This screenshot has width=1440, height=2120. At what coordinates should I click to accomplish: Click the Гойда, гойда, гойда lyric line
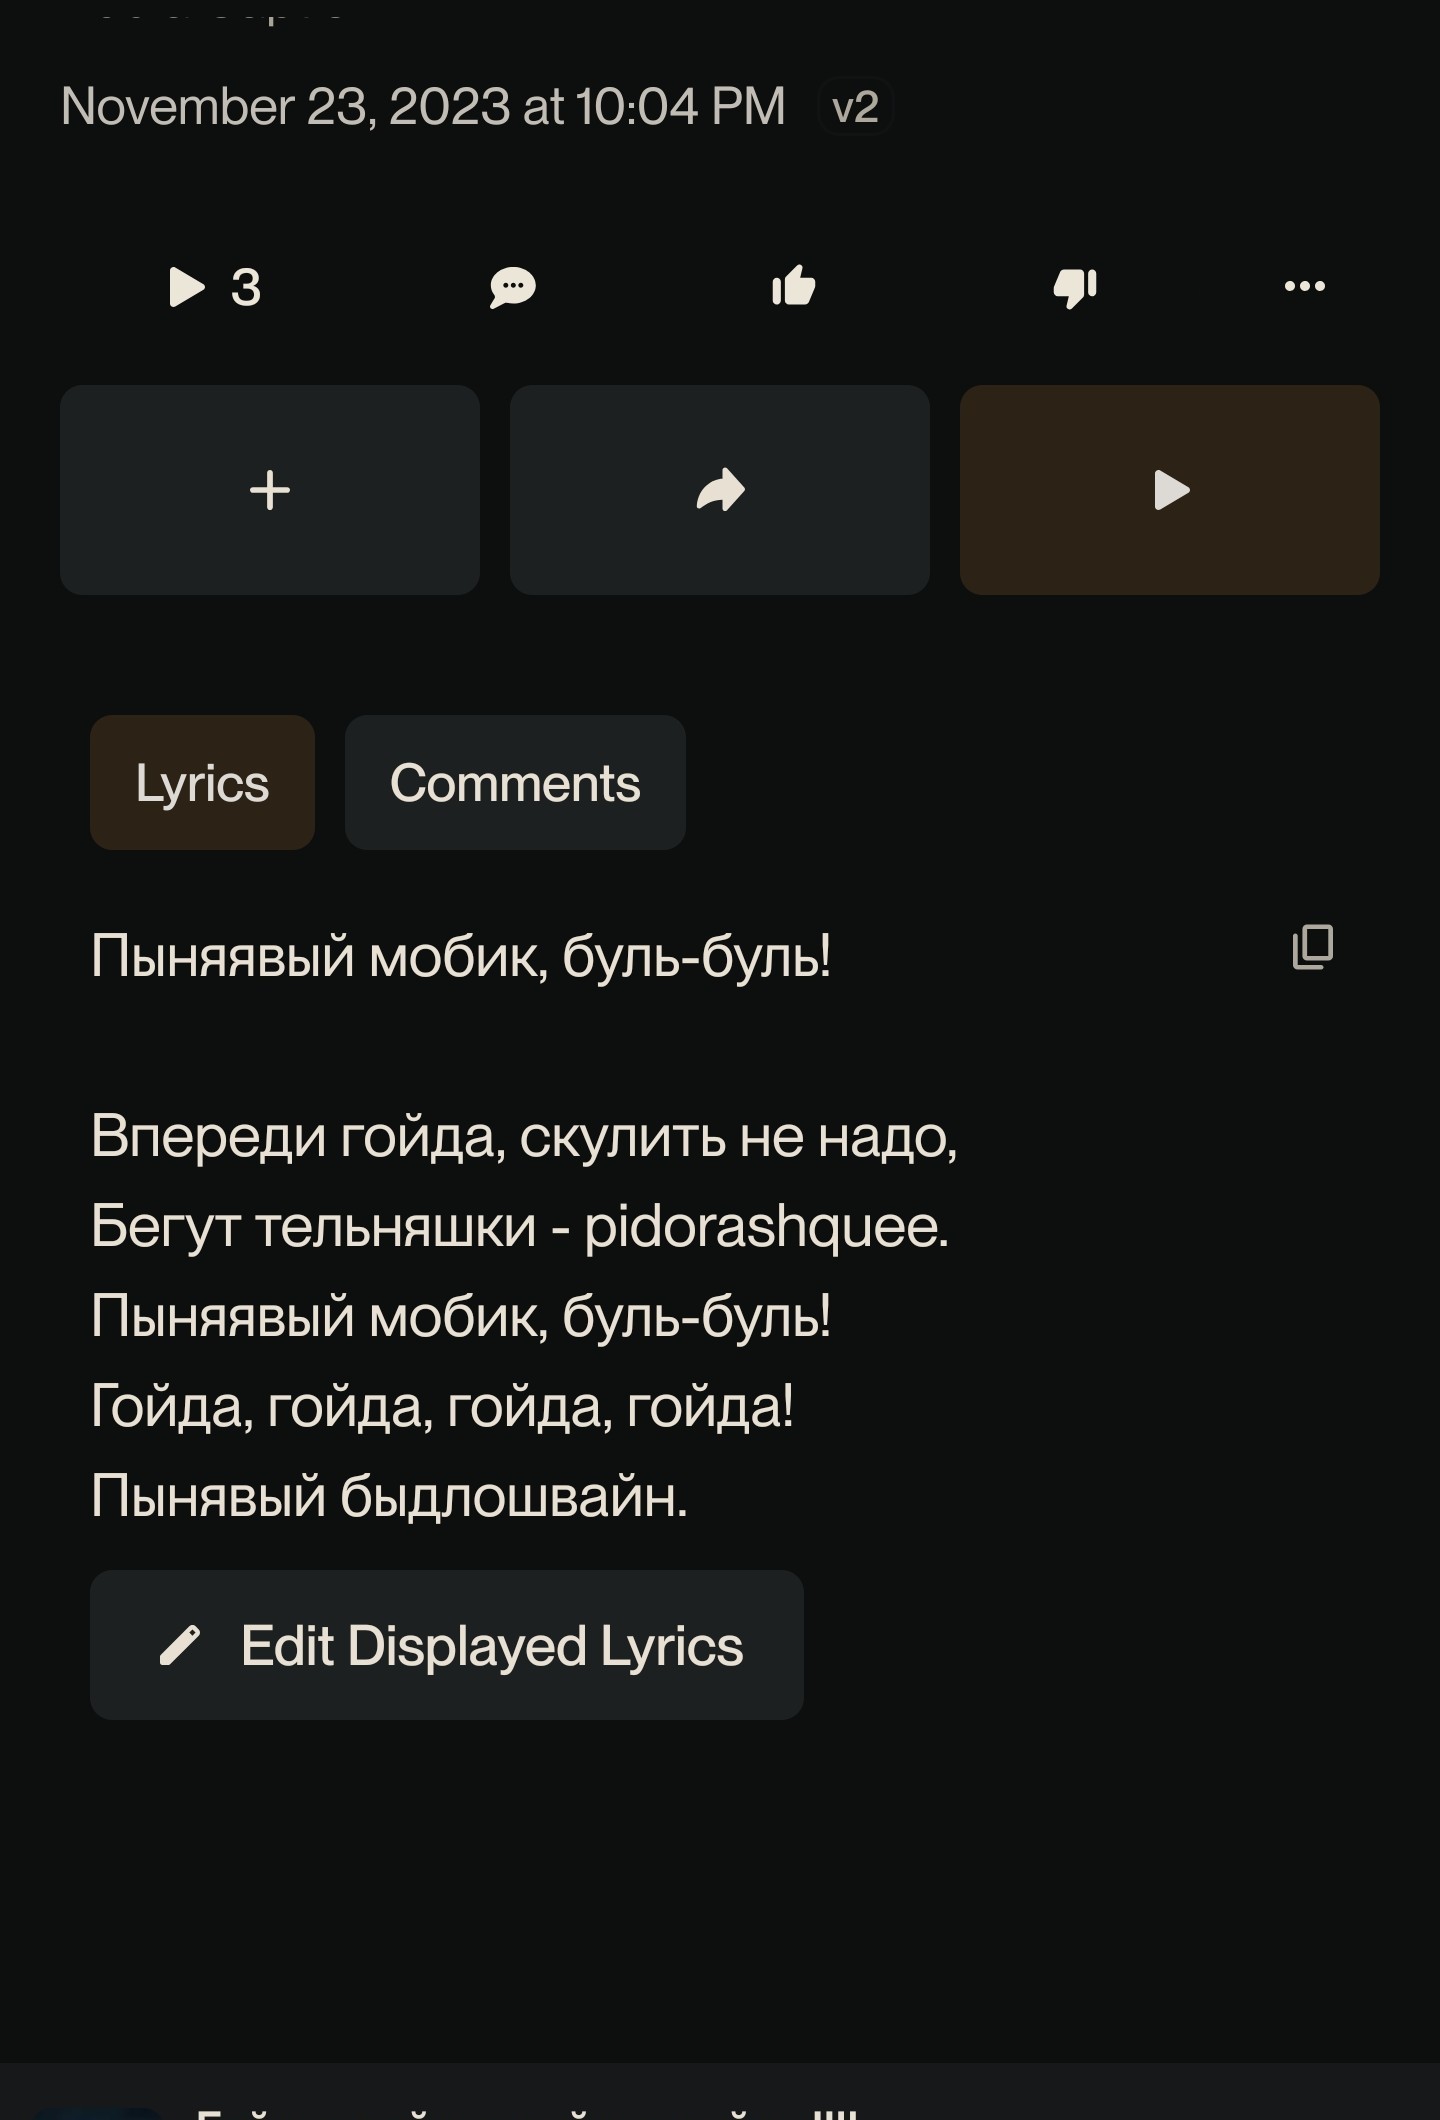click(x=442, y=1407)
